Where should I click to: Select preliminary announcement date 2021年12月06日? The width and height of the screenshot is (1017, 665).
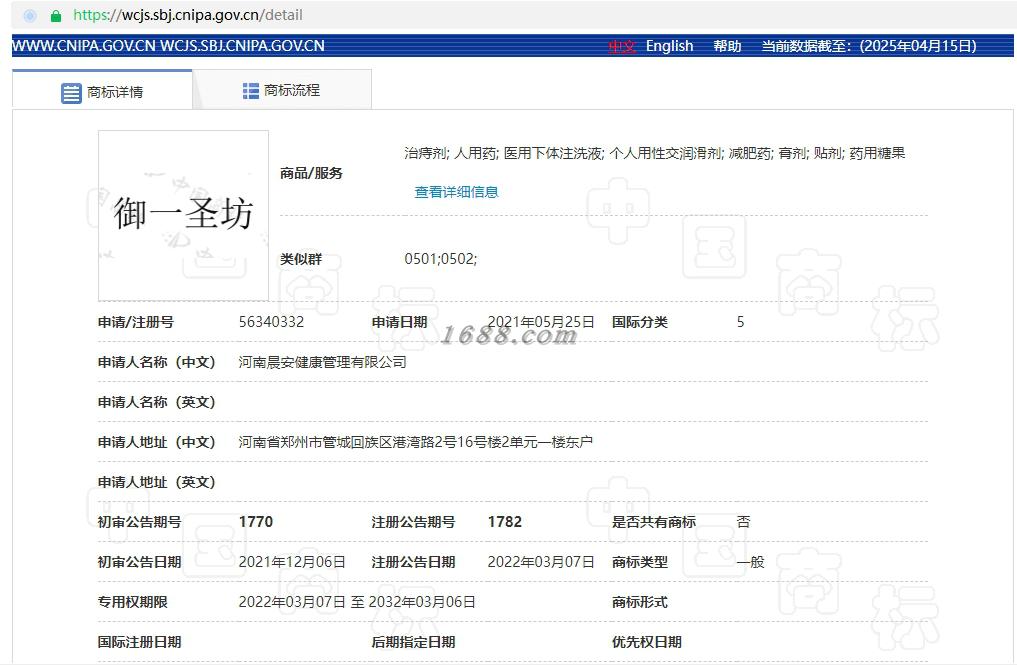point(292,562)
